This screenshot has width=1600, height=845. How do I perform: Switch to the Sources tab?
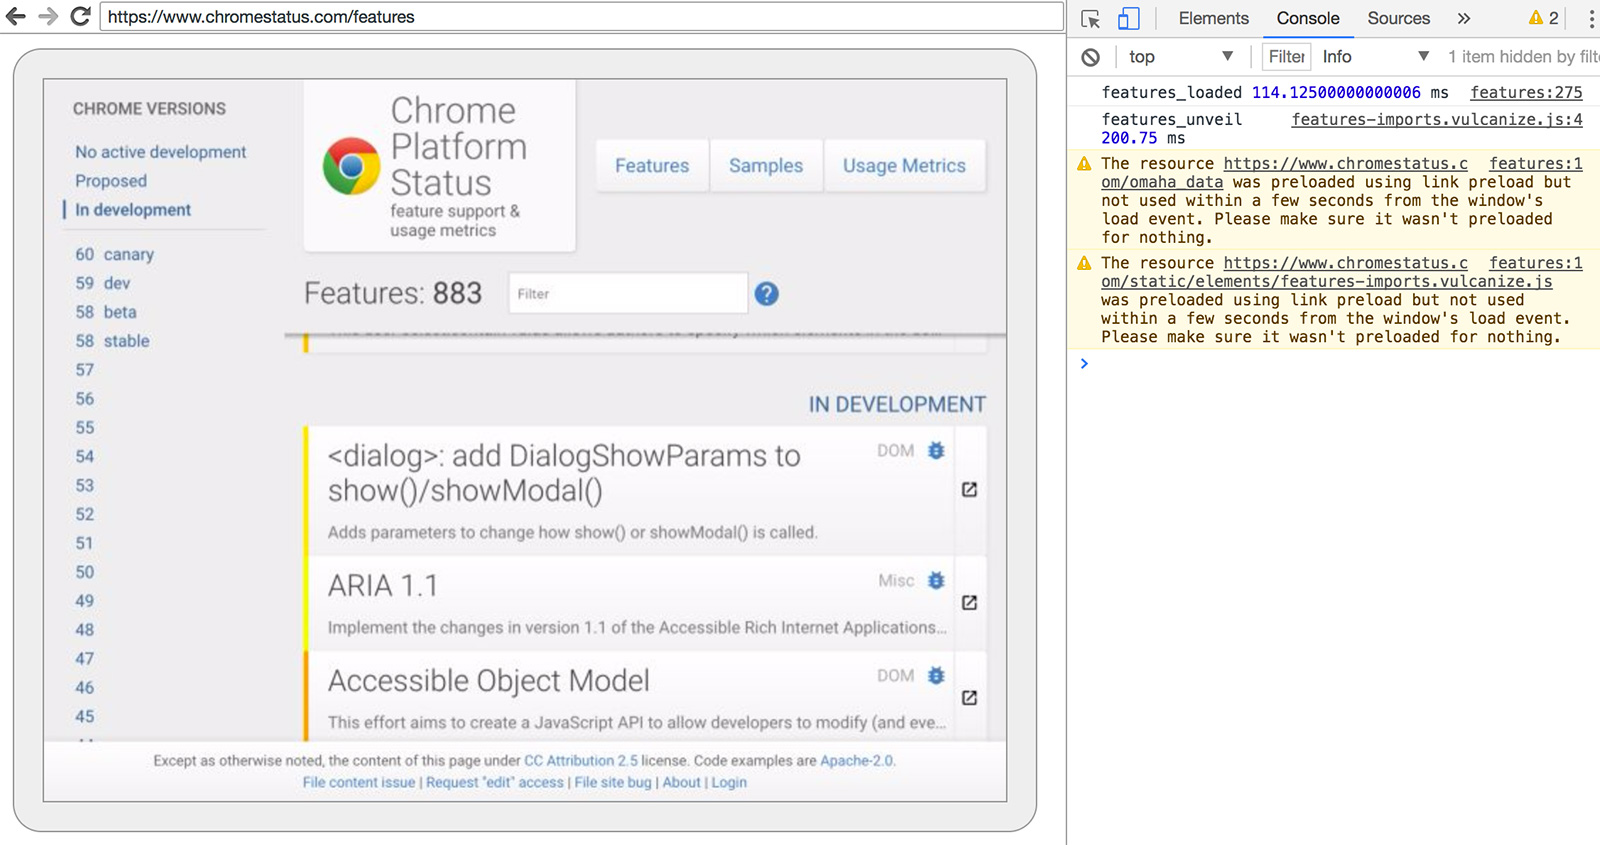[1398, 18]
